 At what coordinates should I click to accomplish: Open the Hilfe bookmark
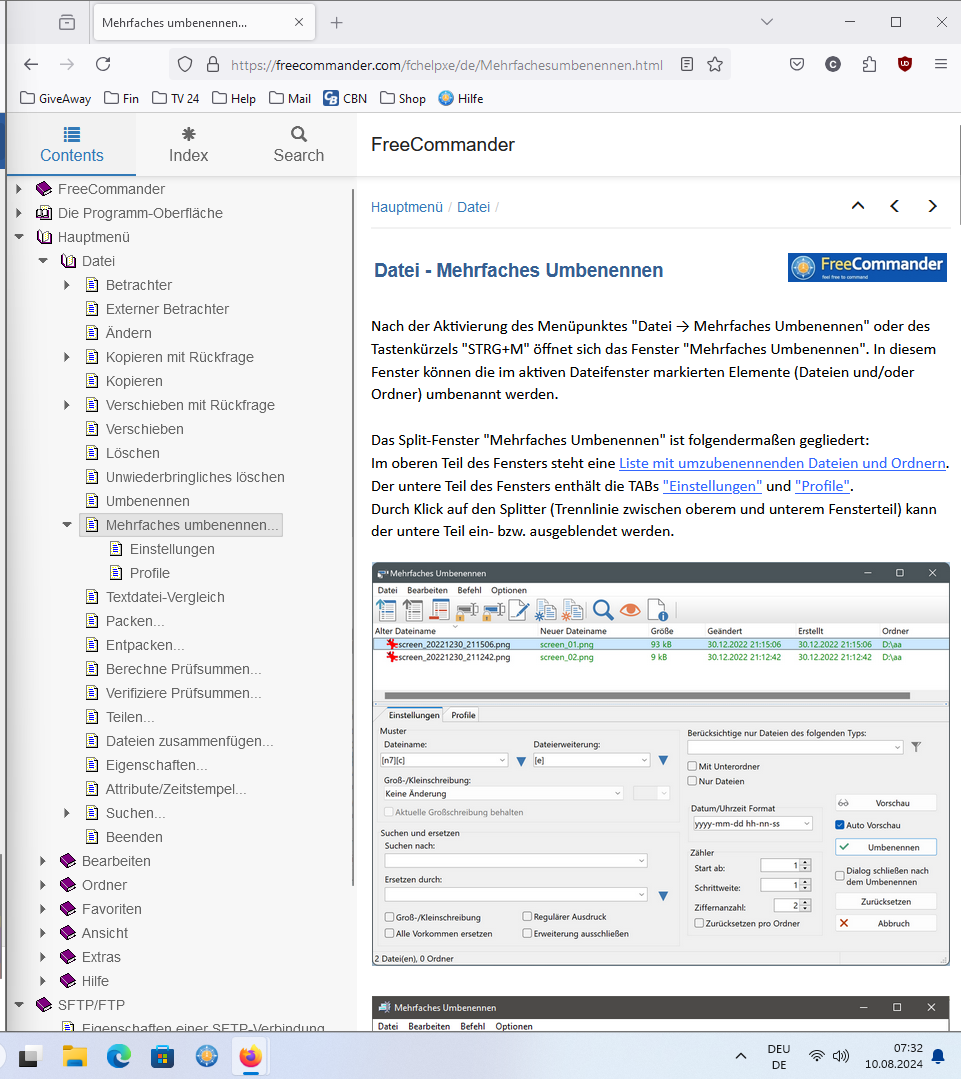click(461, 98)
